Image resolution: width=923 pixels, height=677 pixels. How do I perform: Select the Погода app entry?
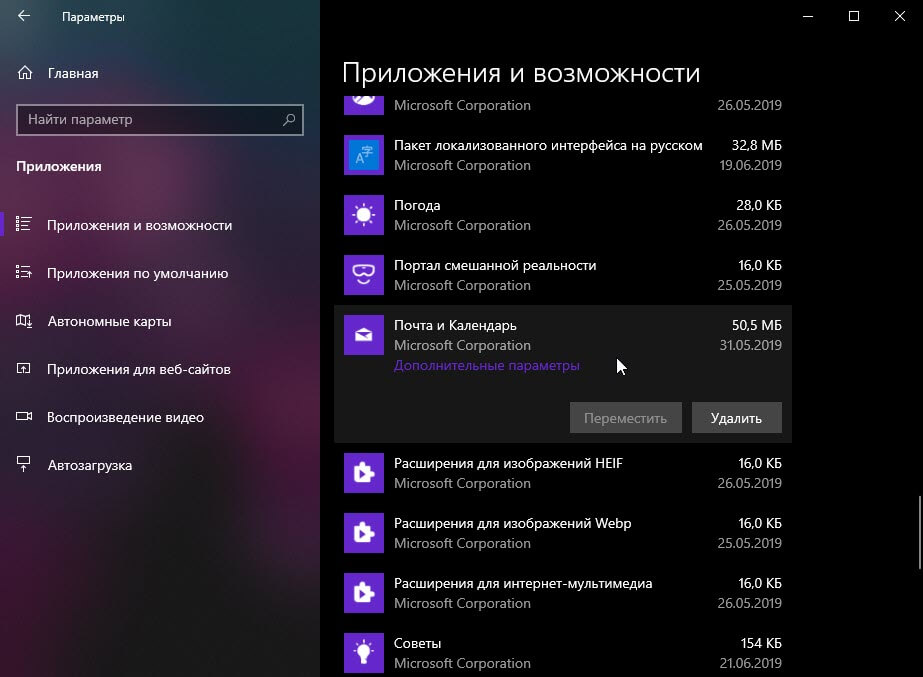pyautogui.click(x=417, y=205)
